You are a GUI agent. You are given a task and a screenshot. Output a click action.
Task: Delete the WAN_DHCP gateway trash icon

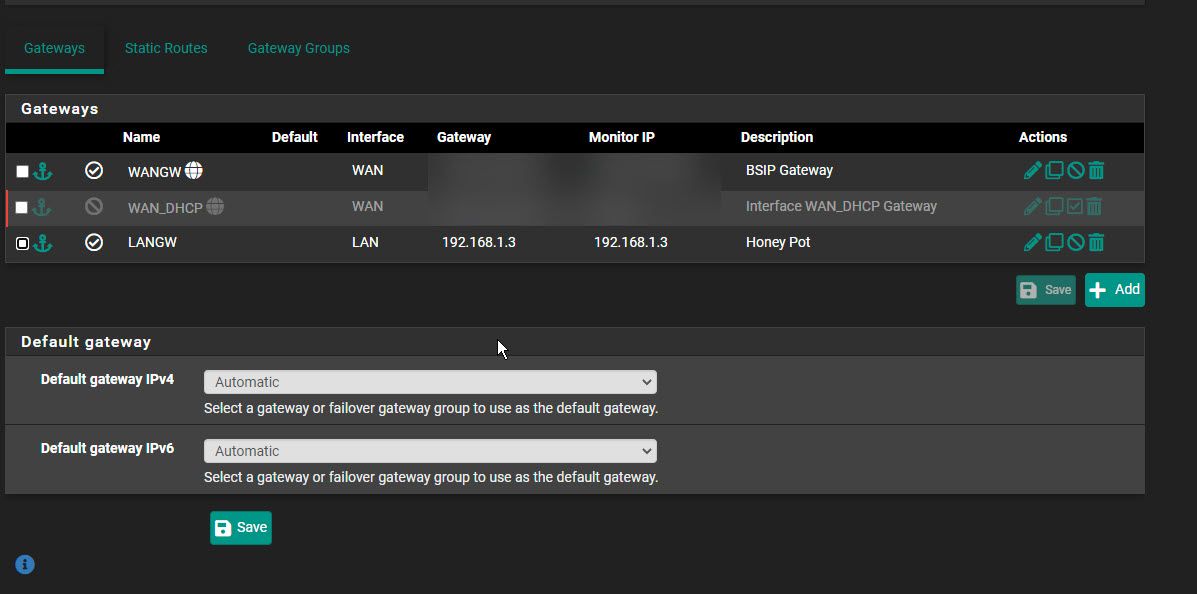coord(1094,206)
